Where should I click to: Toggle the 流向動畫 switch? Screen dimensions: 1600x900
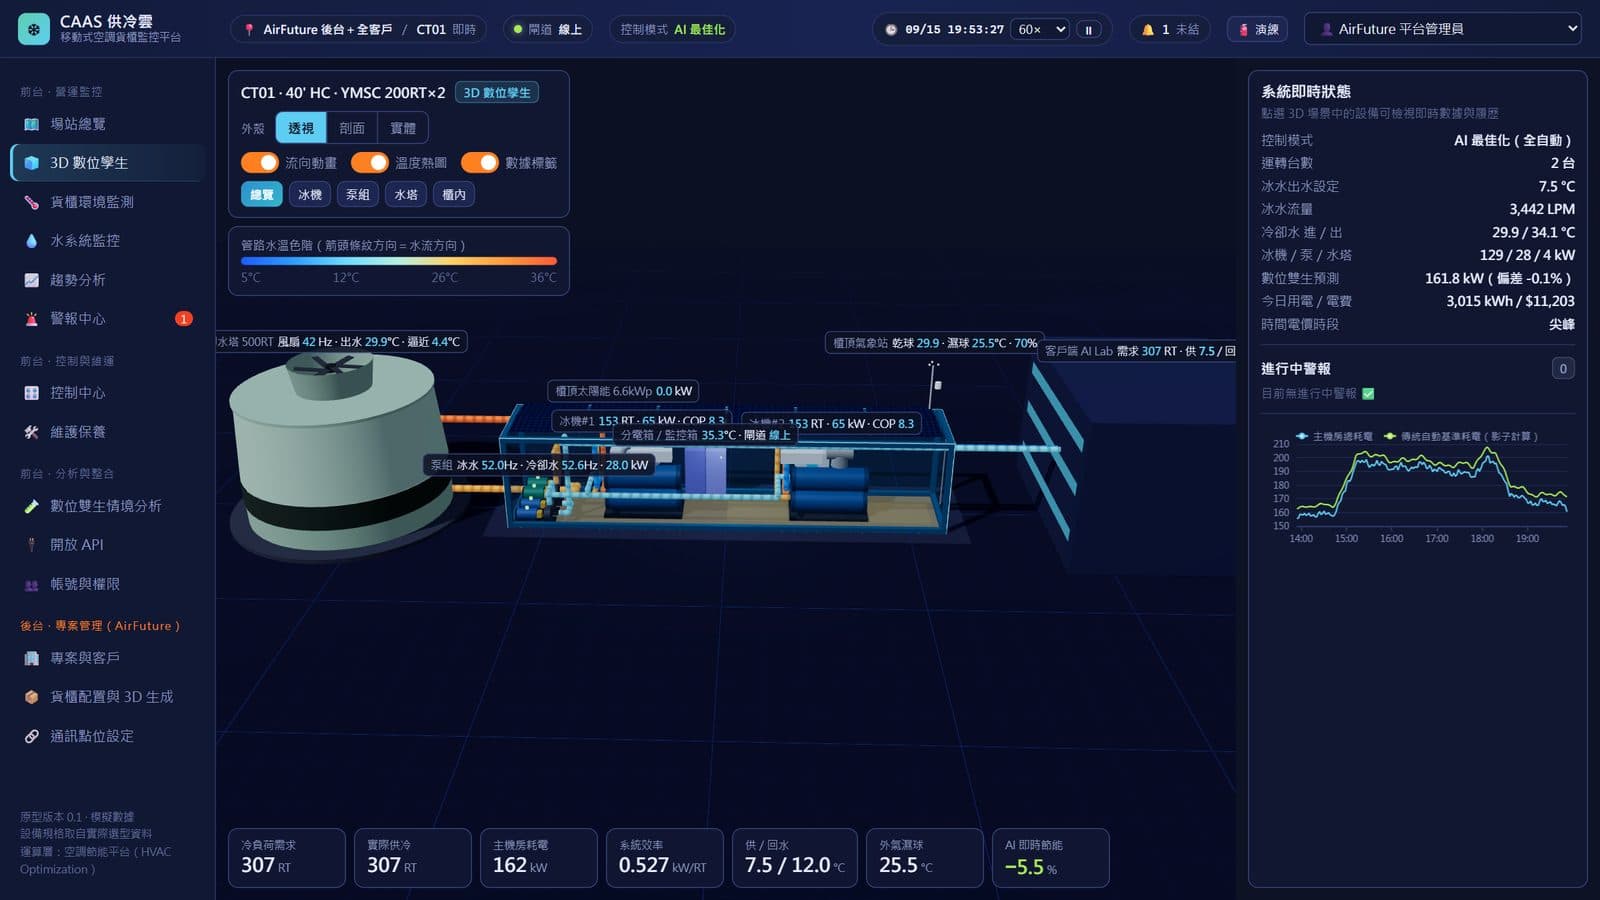click(x=260, y=162)
